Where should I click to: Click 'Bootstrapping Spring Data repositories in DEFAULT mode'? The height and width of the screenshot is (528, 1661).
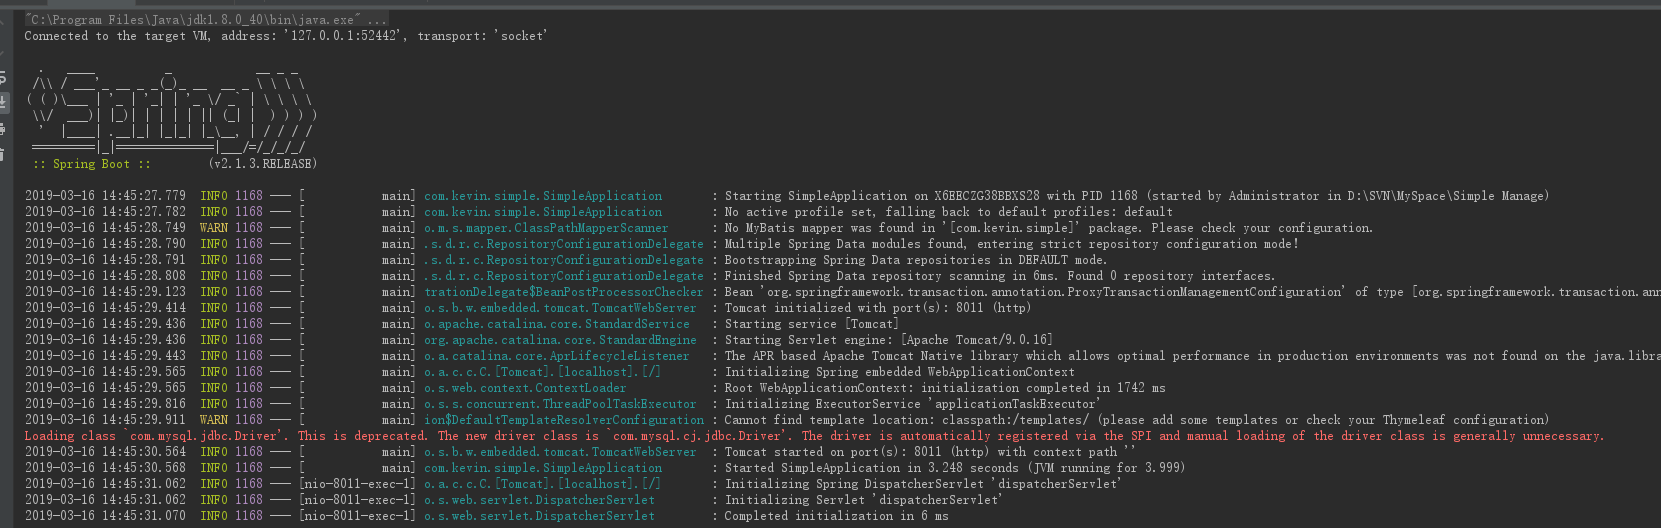click(x=915, y=260)
